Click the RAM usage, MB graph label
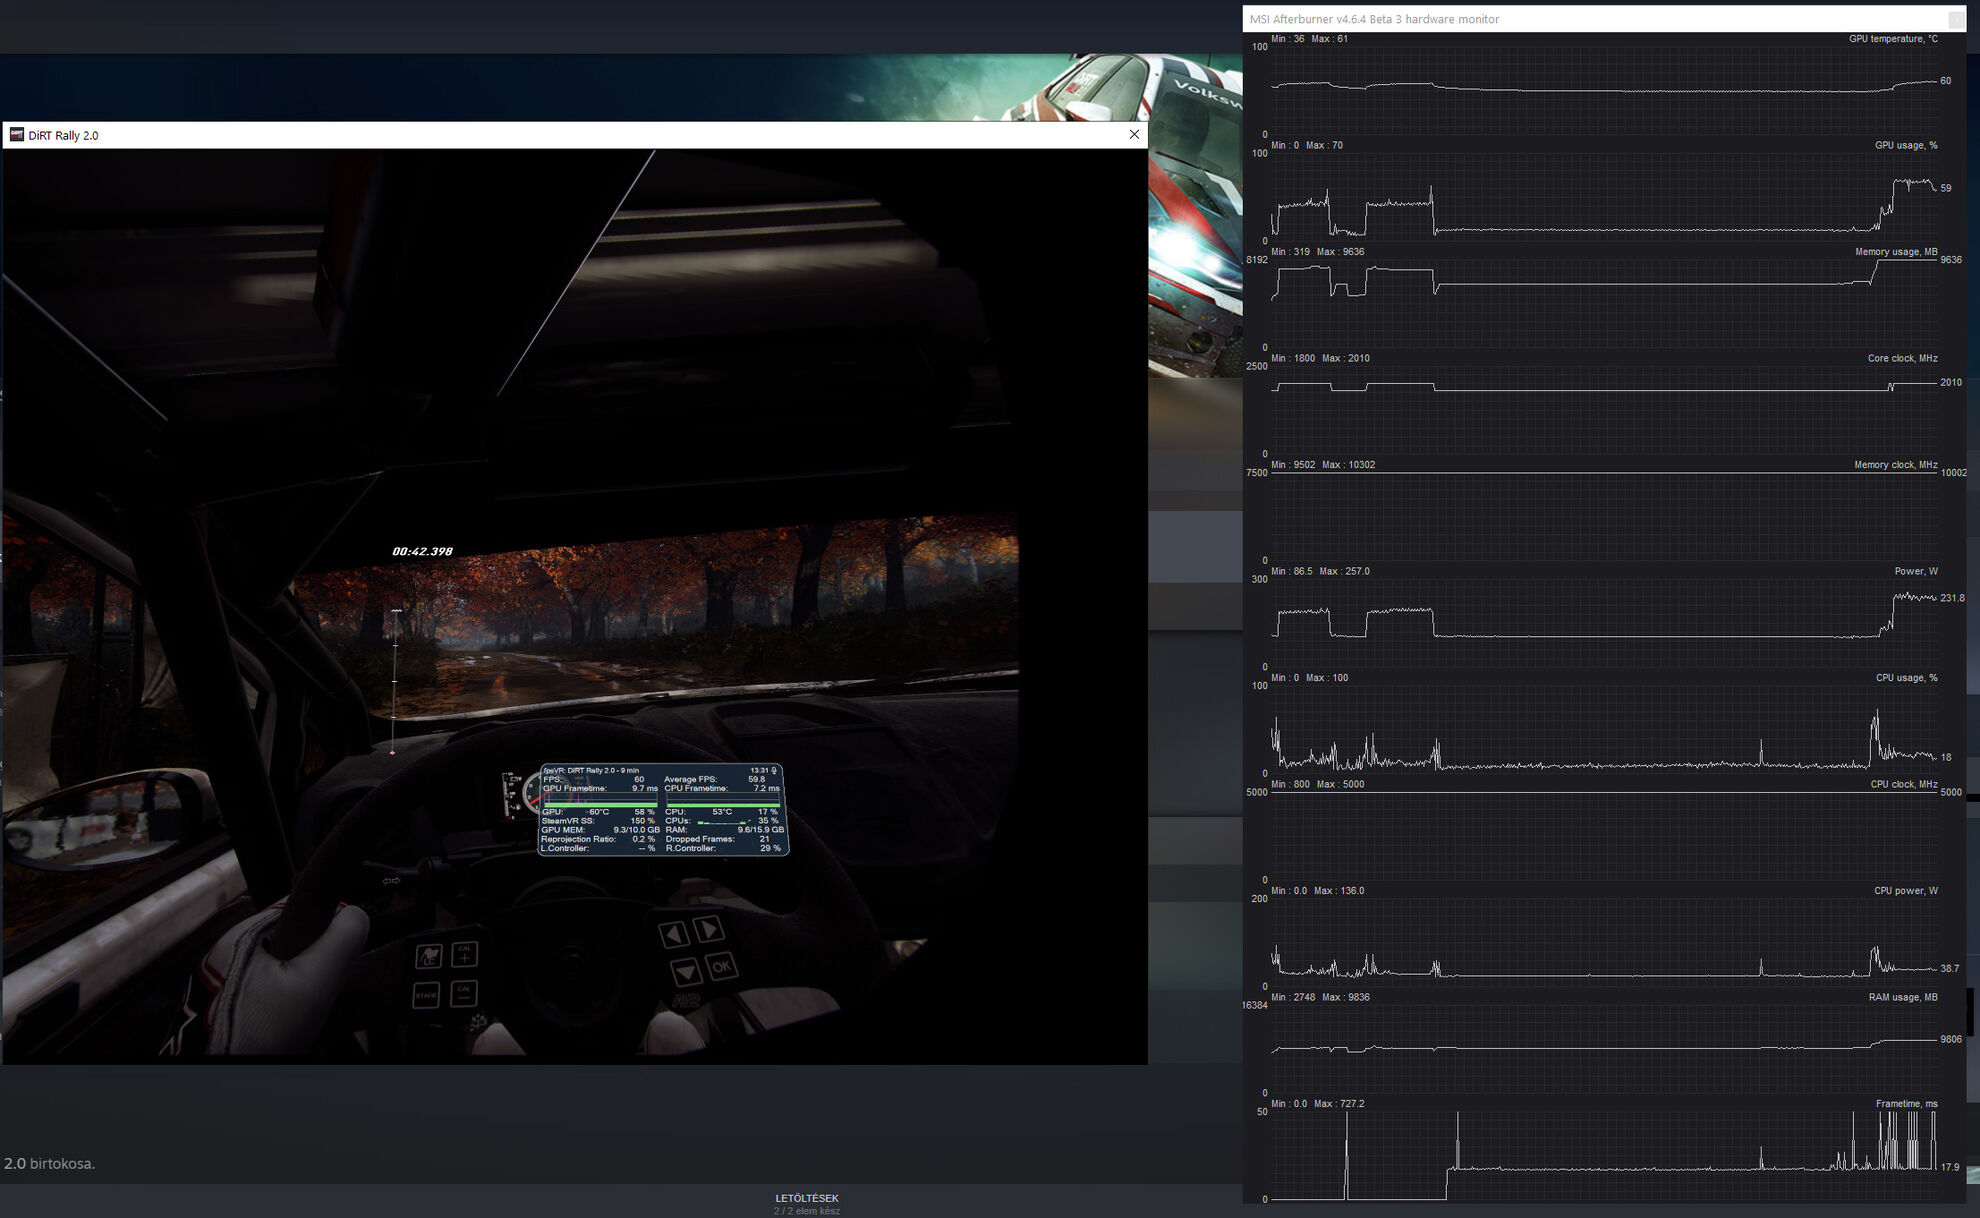This screenshot has height=1218, width=1980. 1903,997
